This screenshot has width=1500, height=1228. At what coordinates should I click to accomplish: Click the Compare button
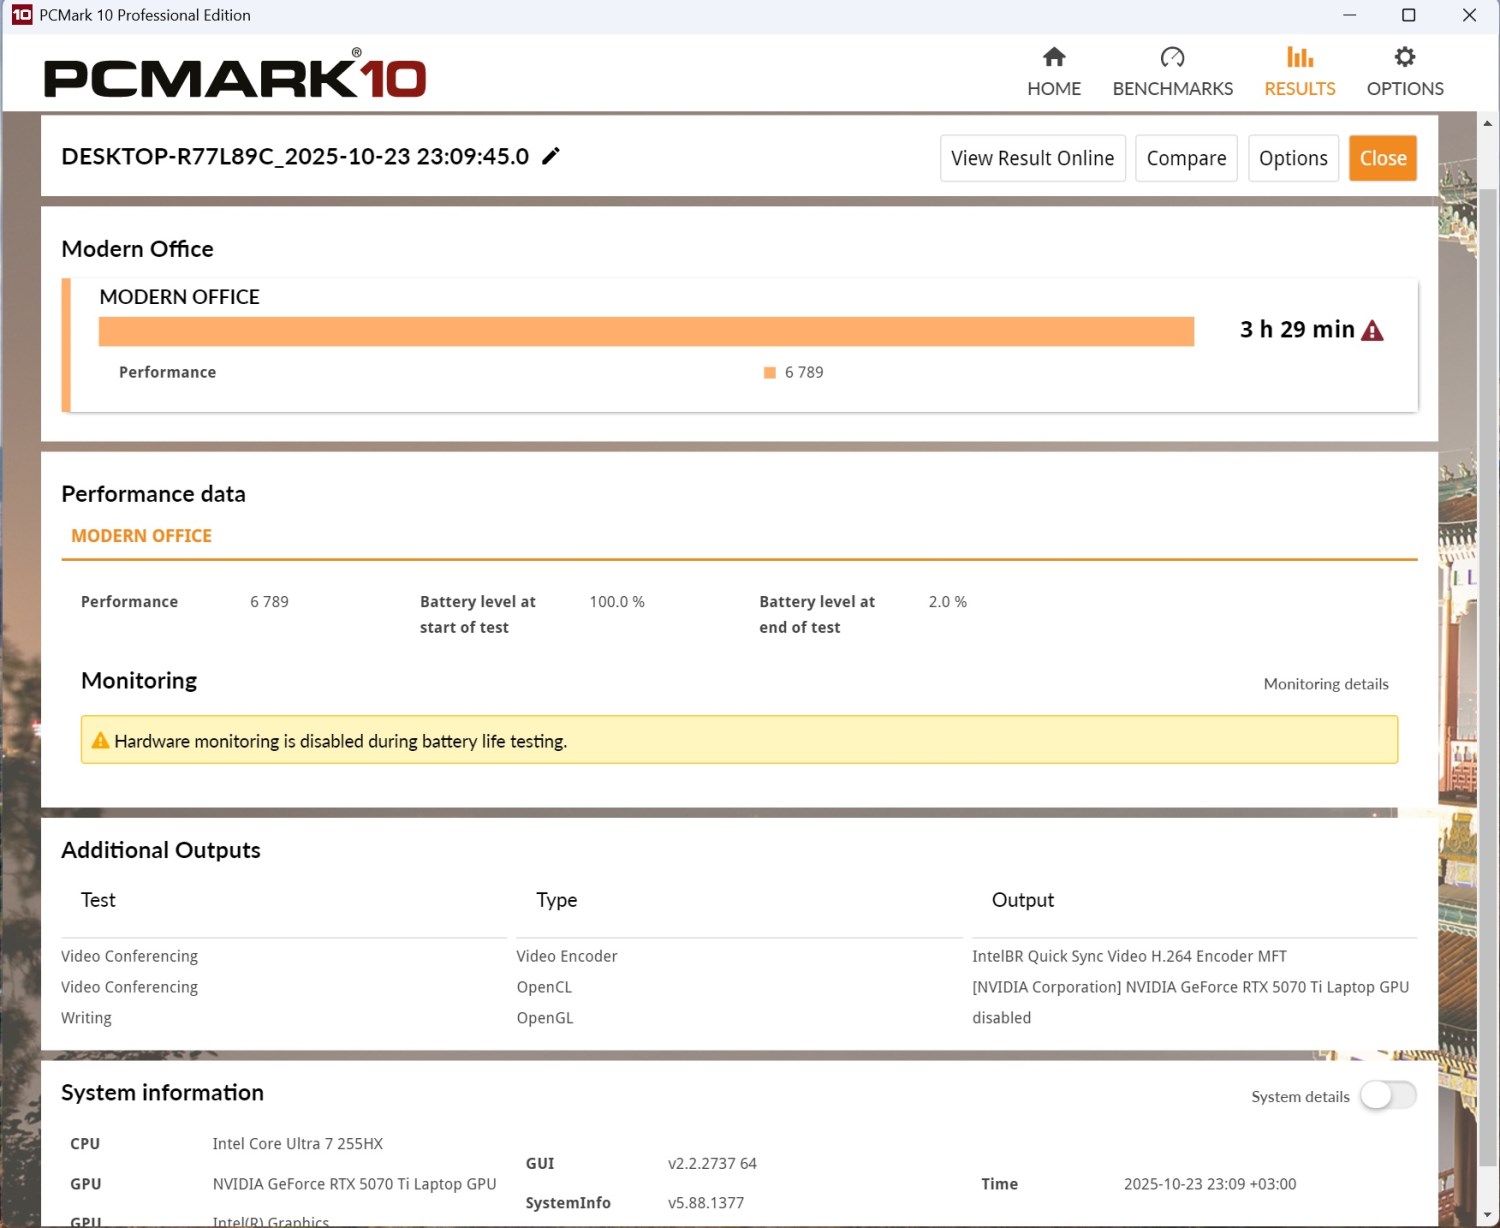coord(1186,158)
